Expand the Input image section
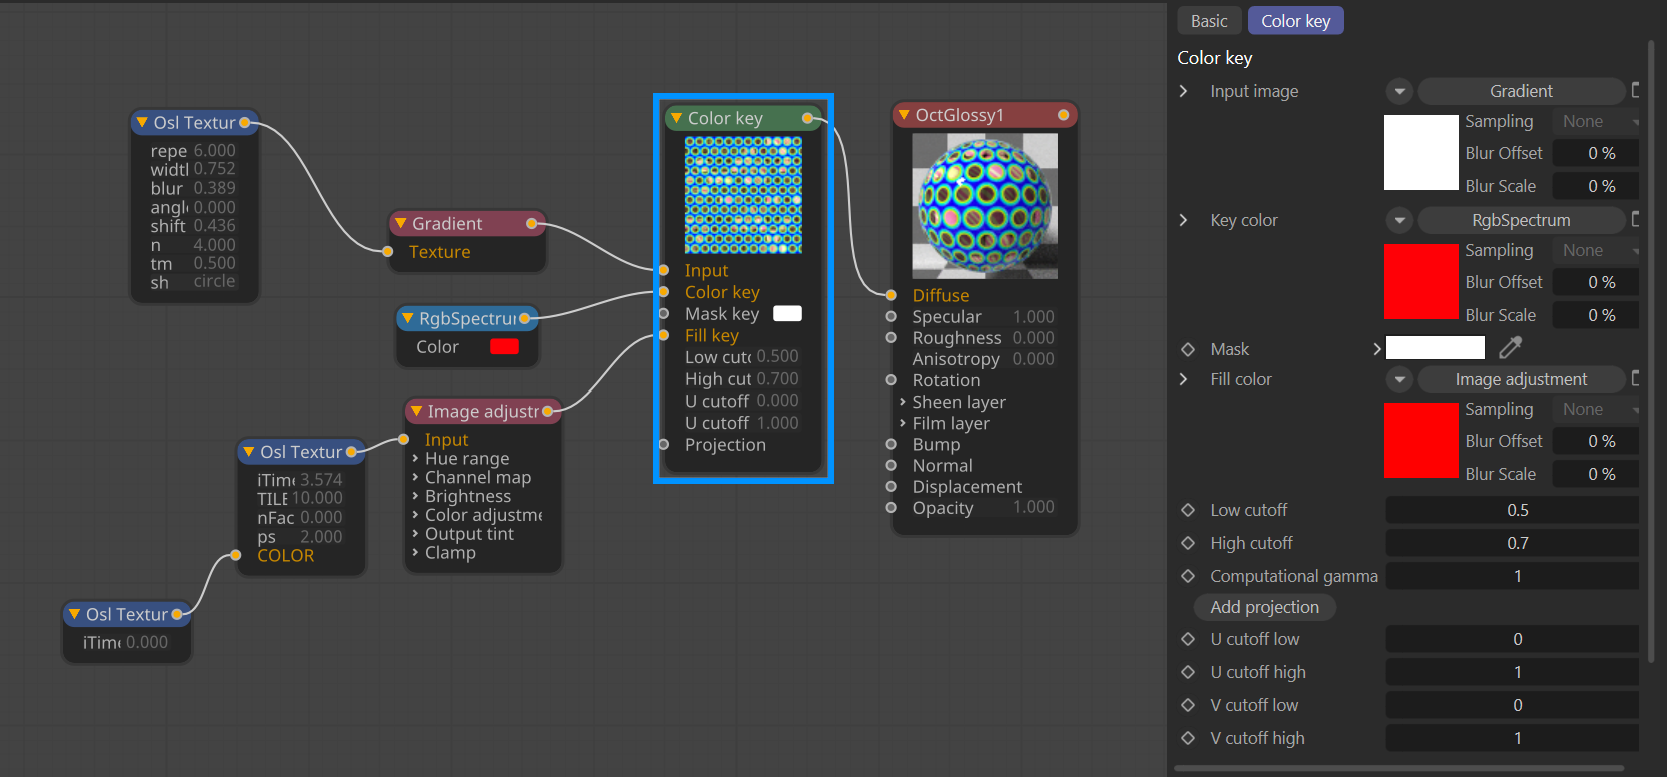Viewport: 1667px width, 777px height. point(1184,91)
